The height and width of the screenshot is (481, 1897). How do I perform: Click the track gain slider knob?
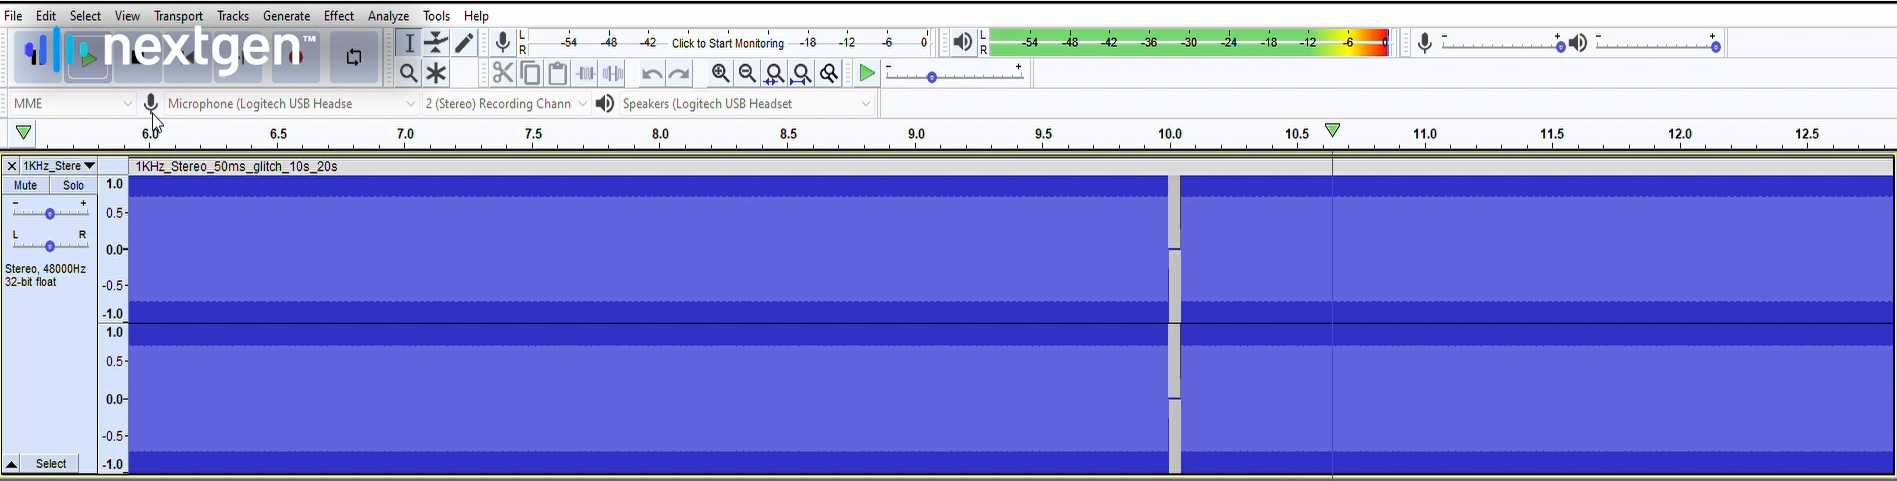[x=50, y=213]
